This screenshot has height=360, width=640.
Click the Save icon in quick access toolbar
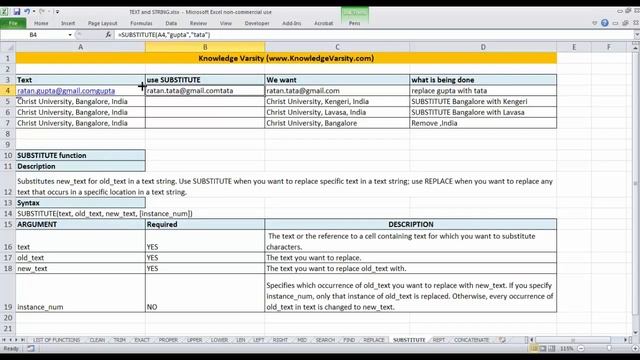16,12
